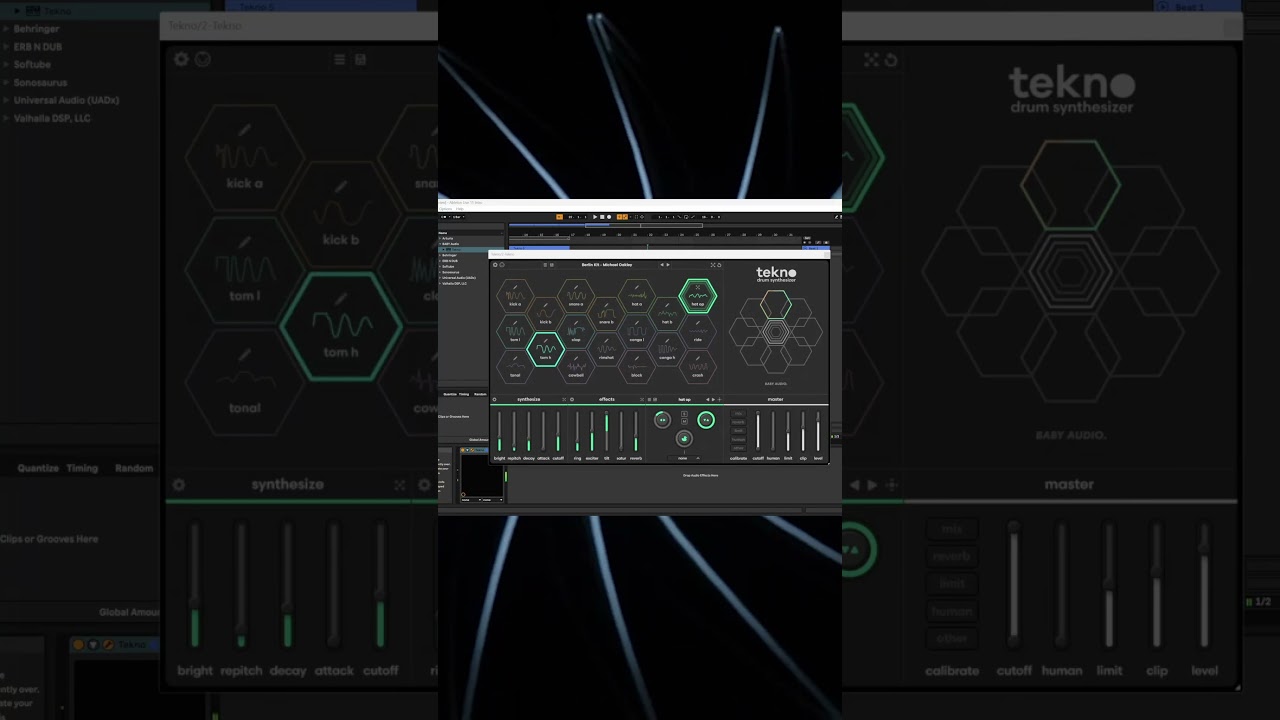Viewport: 1280px width, 720px height.
Task: Click the exciter slider in the effects section
Action: pos(592,431)
